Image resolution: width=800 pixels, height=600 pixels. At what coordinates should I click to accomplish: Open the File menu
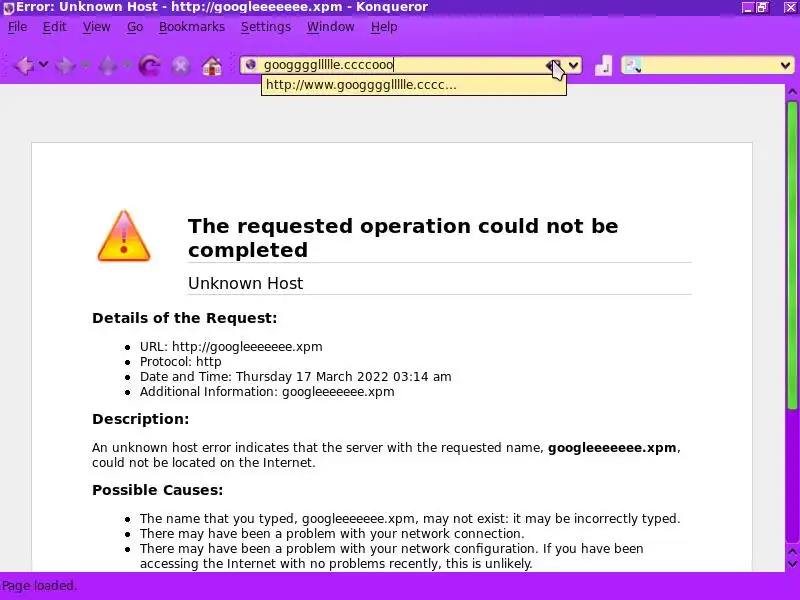(x=17, y=27)
